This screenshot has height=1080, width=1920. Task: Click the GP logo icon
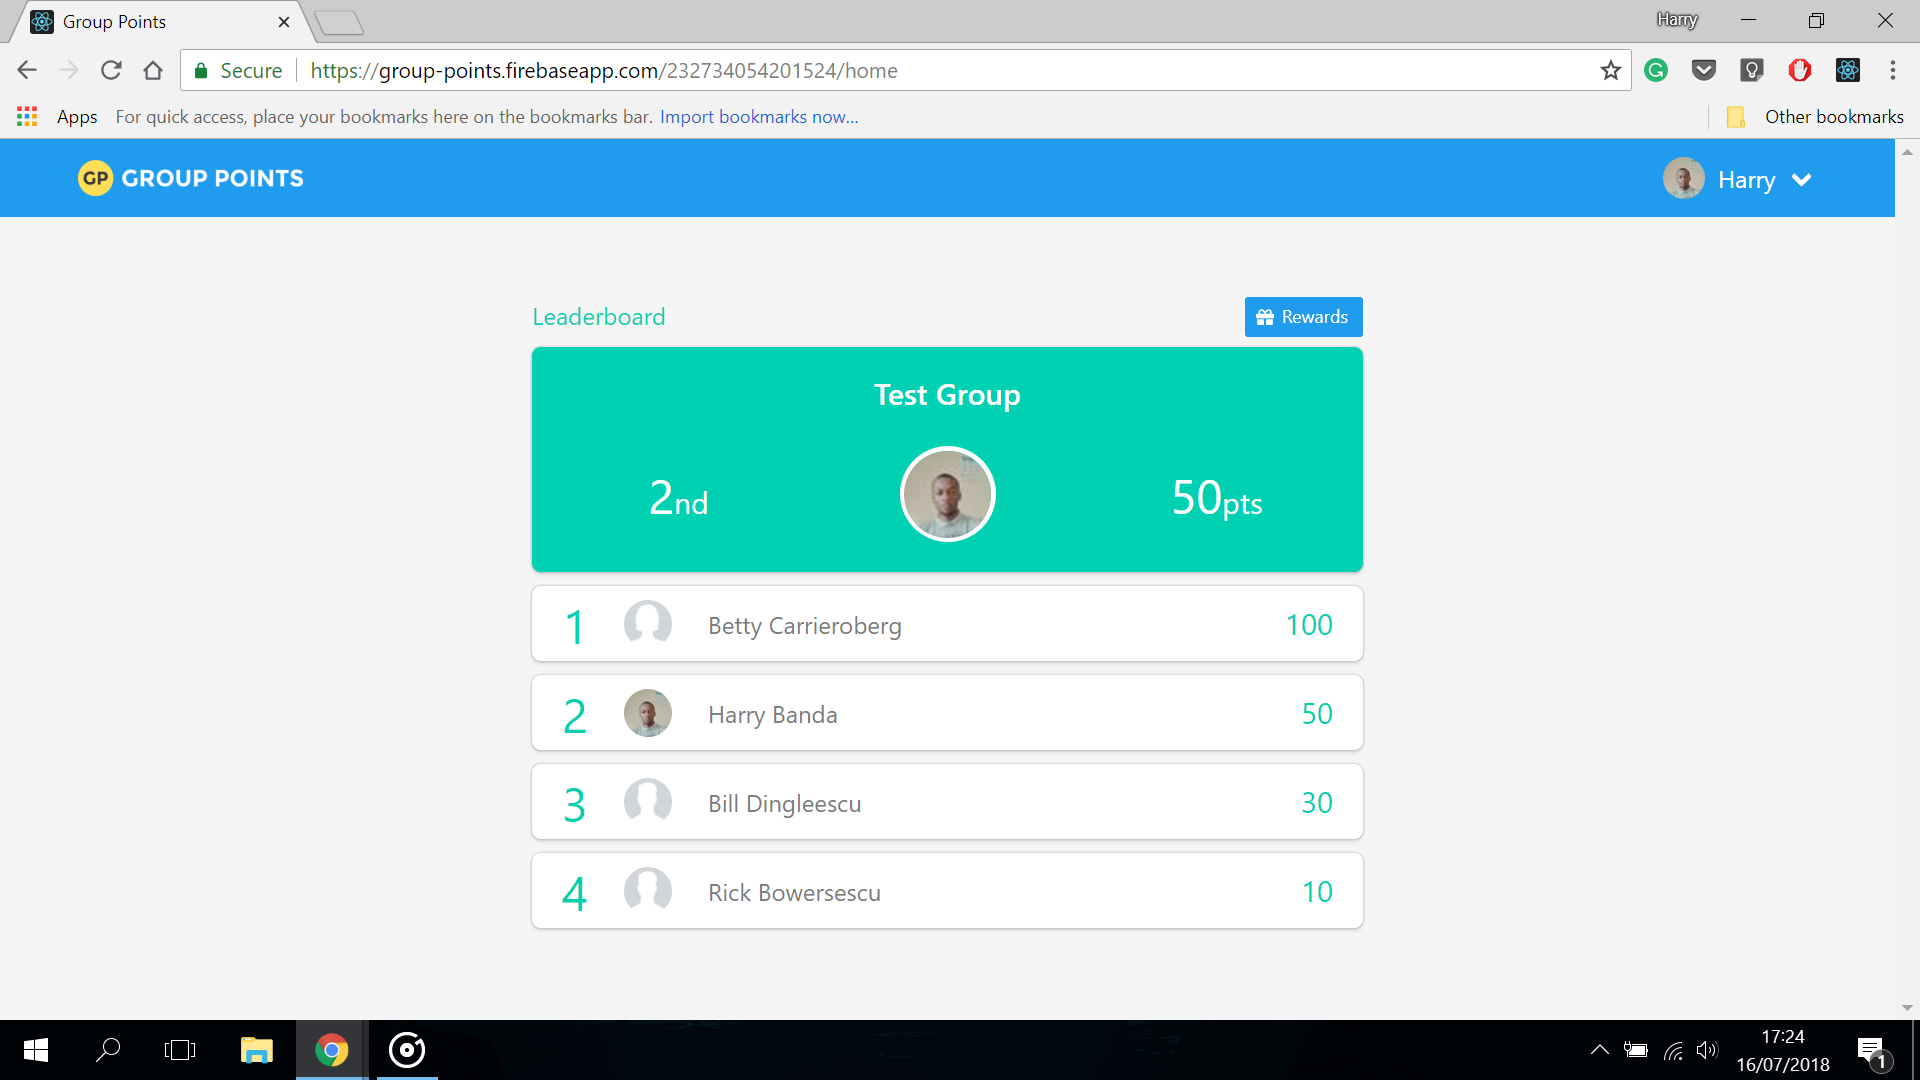[95, 178]
